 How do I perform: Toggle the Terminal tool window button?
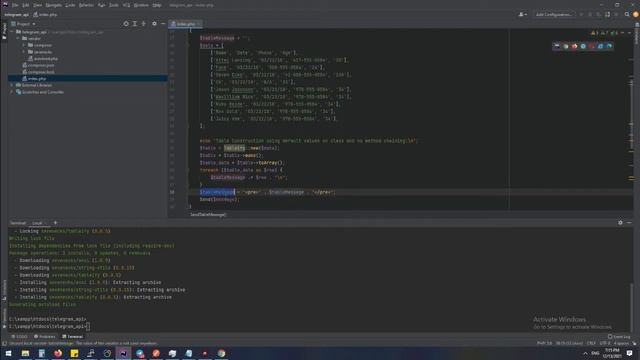72,337
